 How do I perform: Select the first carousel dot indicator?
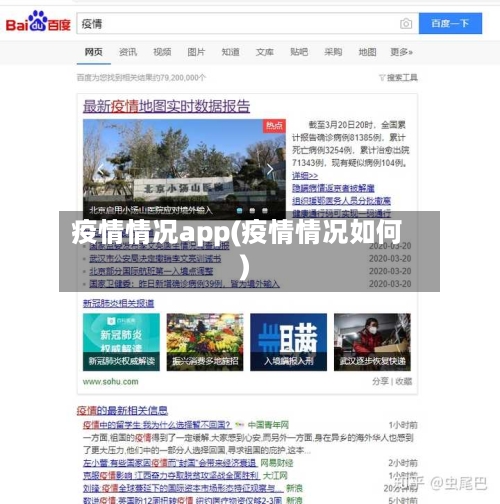[239, 211]
